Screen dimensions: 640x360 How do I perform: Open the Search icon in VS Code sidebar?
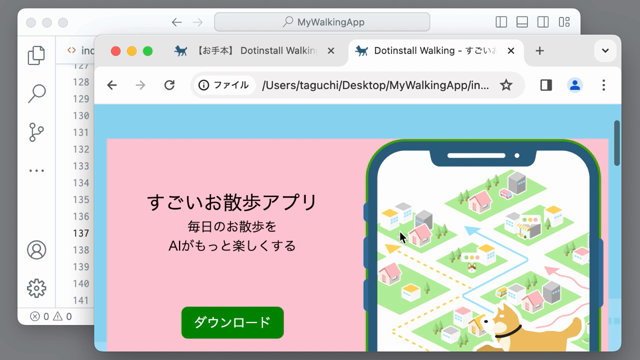coord(36,93)
